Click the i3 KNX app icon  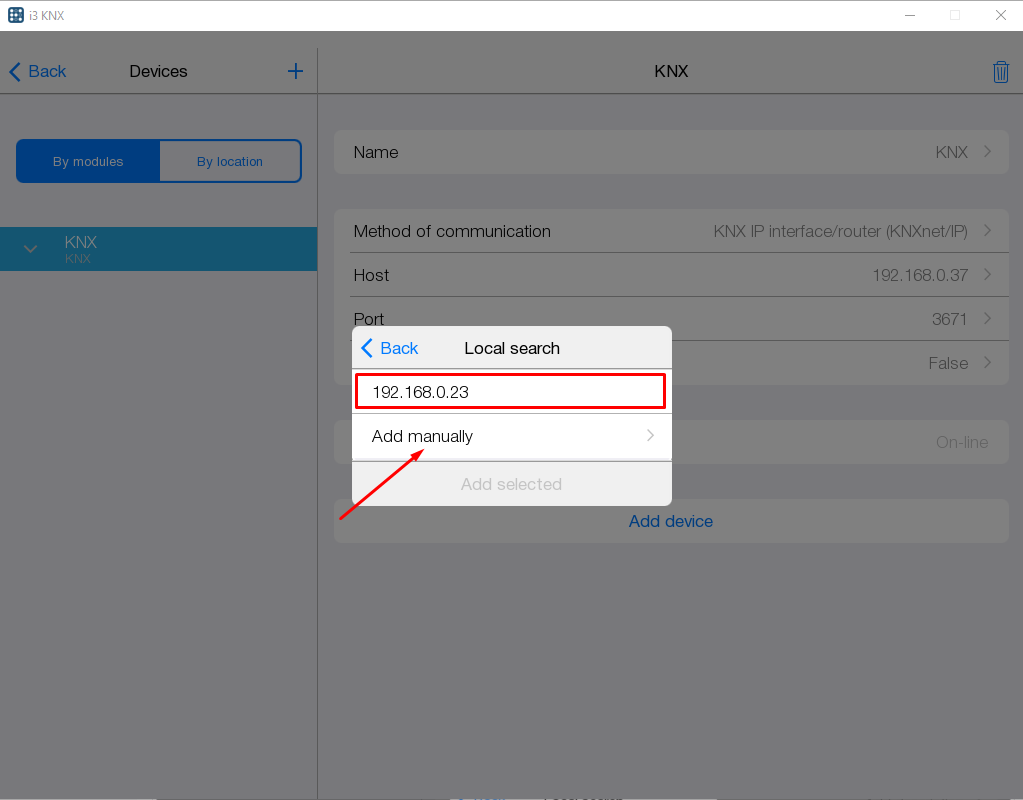[x=15, y=15]
